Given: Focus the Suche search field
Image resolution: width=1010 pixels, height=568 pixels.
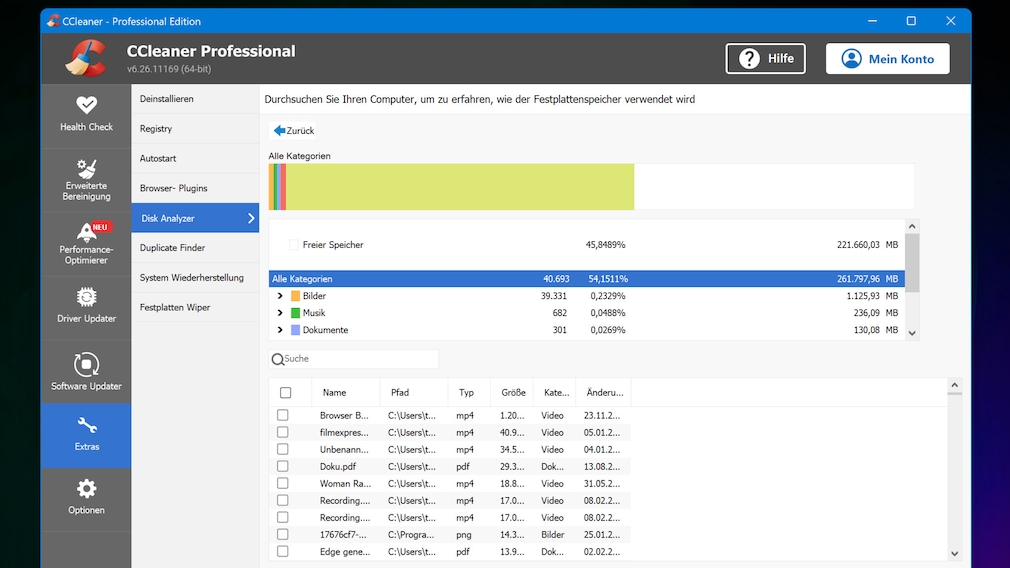Looking at the screenshot, I should 354,359.
